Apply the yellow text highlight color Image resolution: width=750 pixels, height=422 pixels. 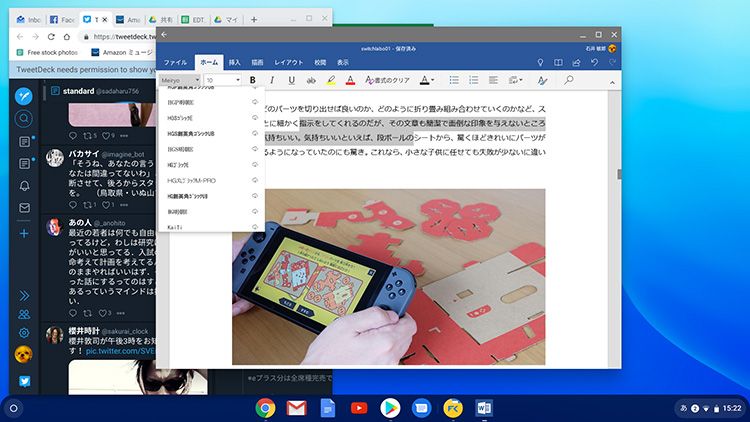point(331,80)
